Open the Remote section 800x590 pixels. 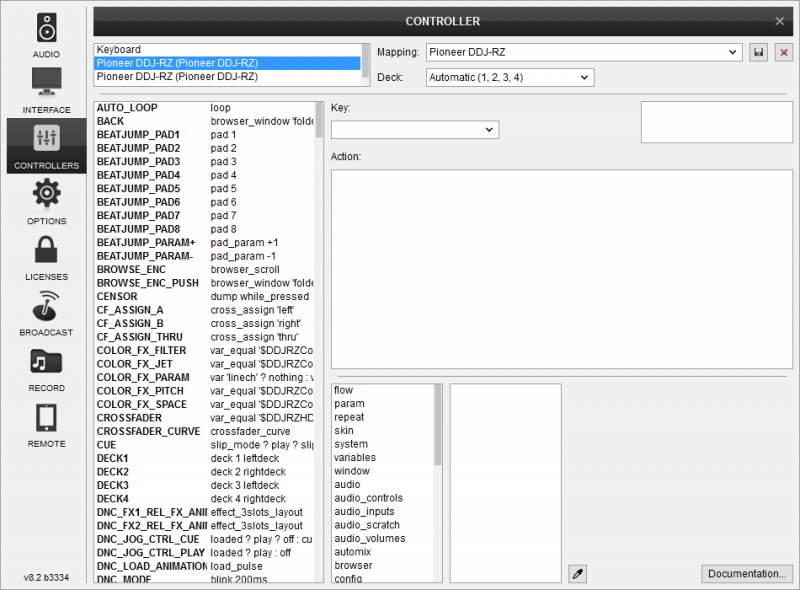46,425
